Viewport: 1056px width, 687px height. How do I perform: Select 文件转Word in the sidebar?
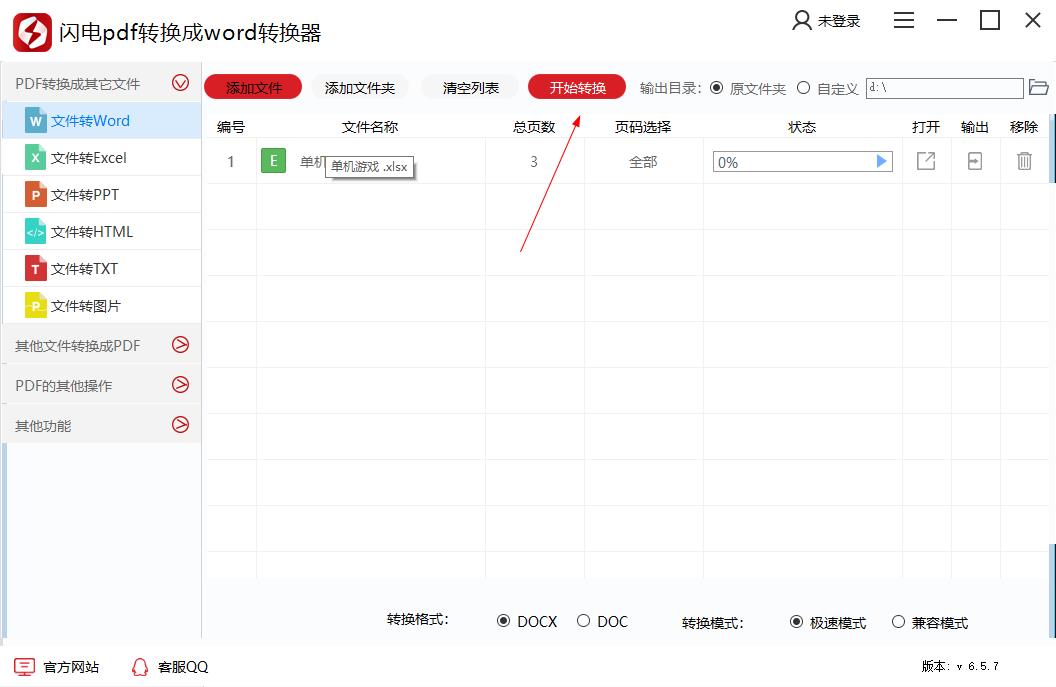[x=102, y=121]
